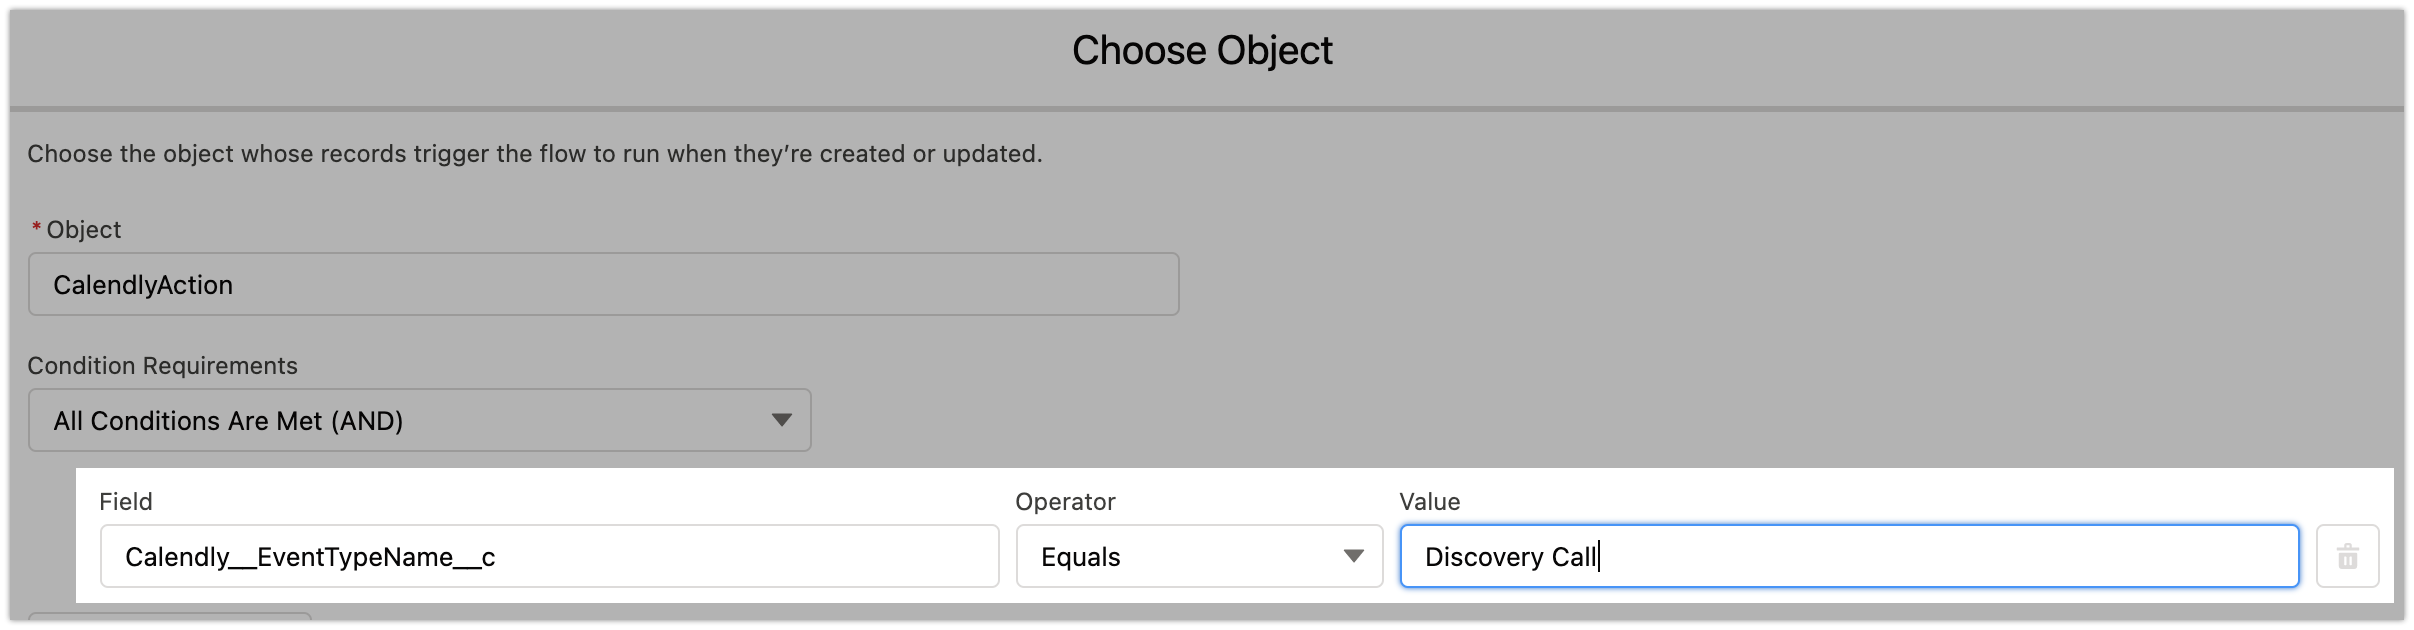Delete the condition row with trash icon
Image resolution: width=2414 pixels, height=630 pixels.
(2347, 557)
